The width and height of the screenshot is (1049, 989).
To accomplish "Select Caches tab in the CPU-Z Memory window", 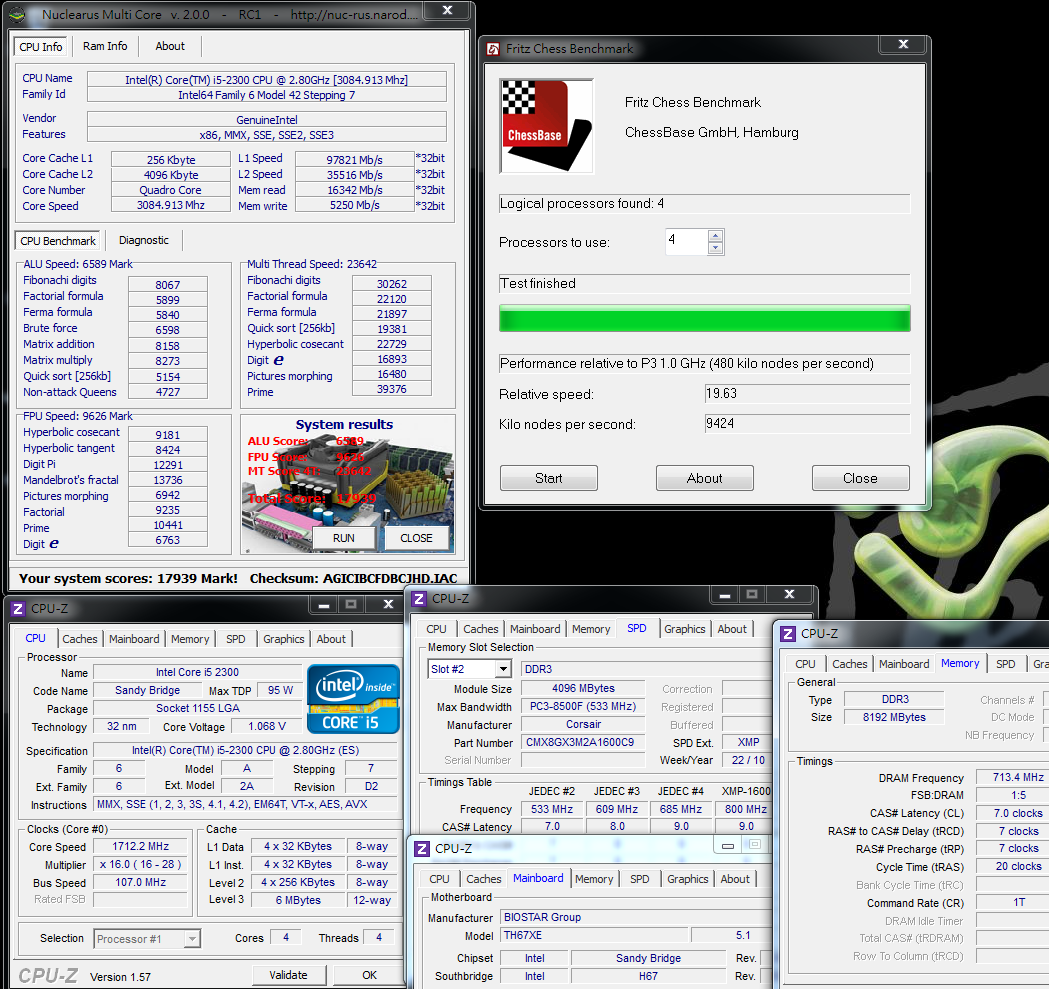I will click(x=850, y=664).
